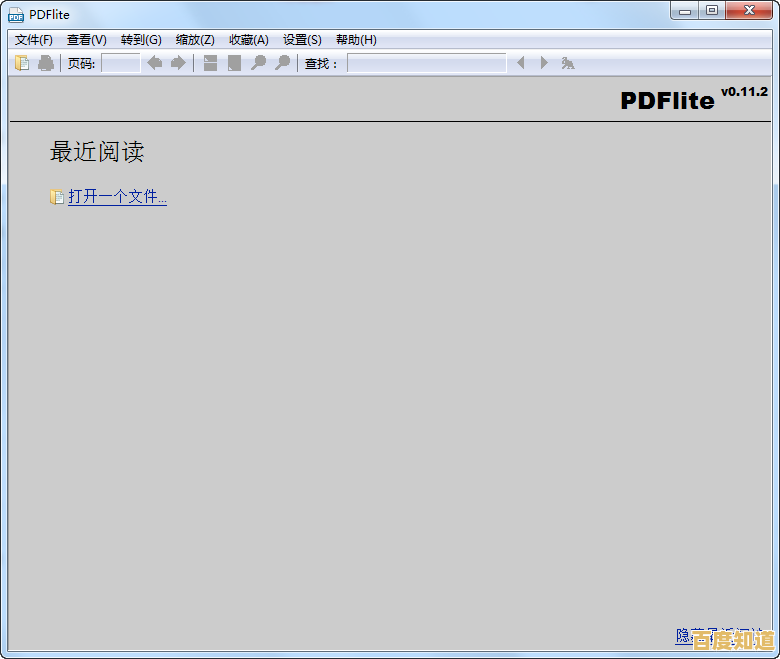Screen dimensions: 780x659
Task: Open the 帮助(H) menu
Action: (x=356, y=40)
